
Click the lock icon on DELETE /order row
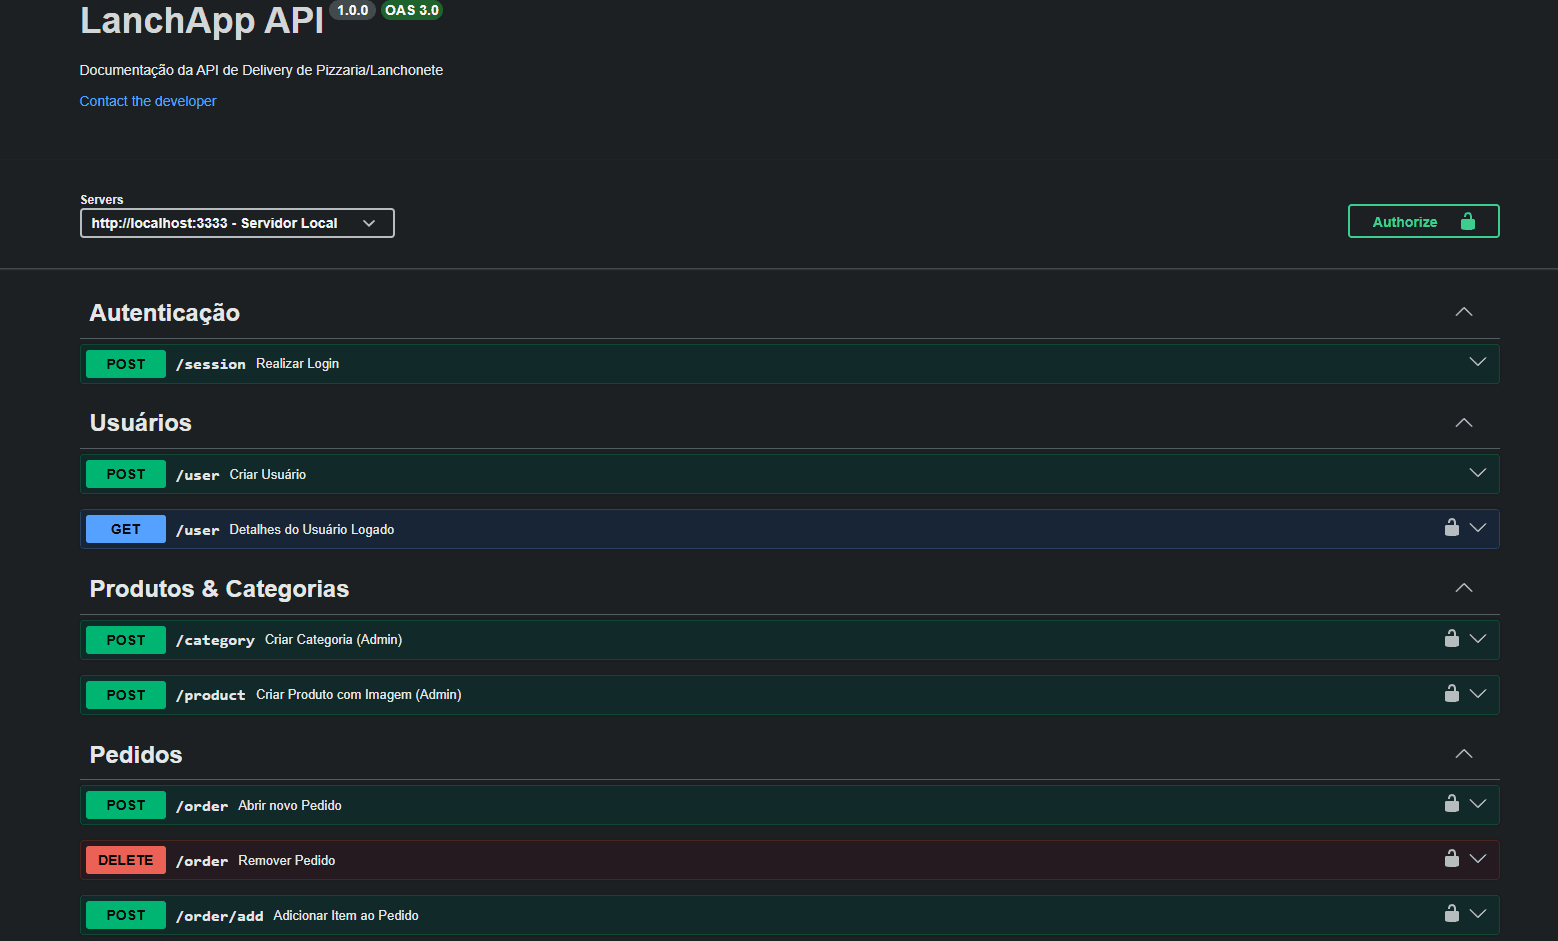click(x=1451, y=859)
